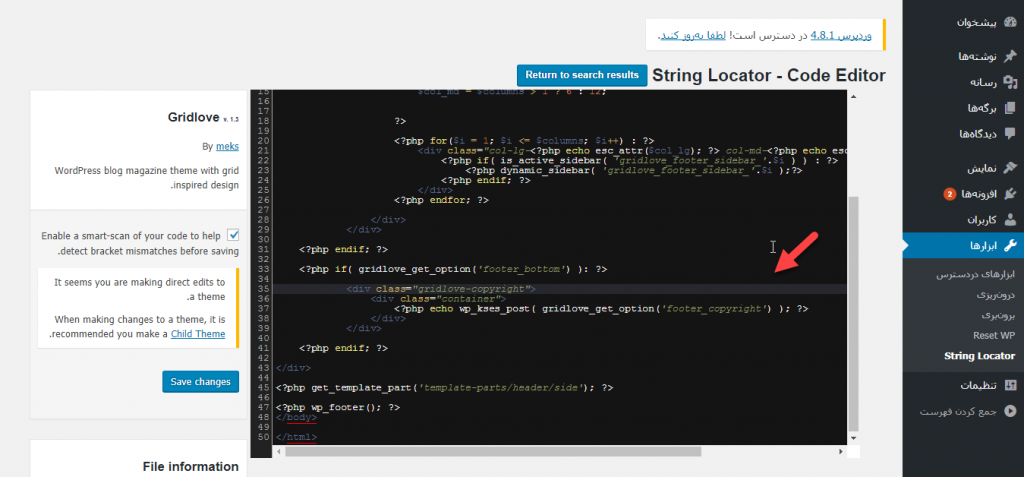Click the Dashboard (پیشخوان) icon in sidebar
1024x477 pixels.
(x=1009, y=21)
